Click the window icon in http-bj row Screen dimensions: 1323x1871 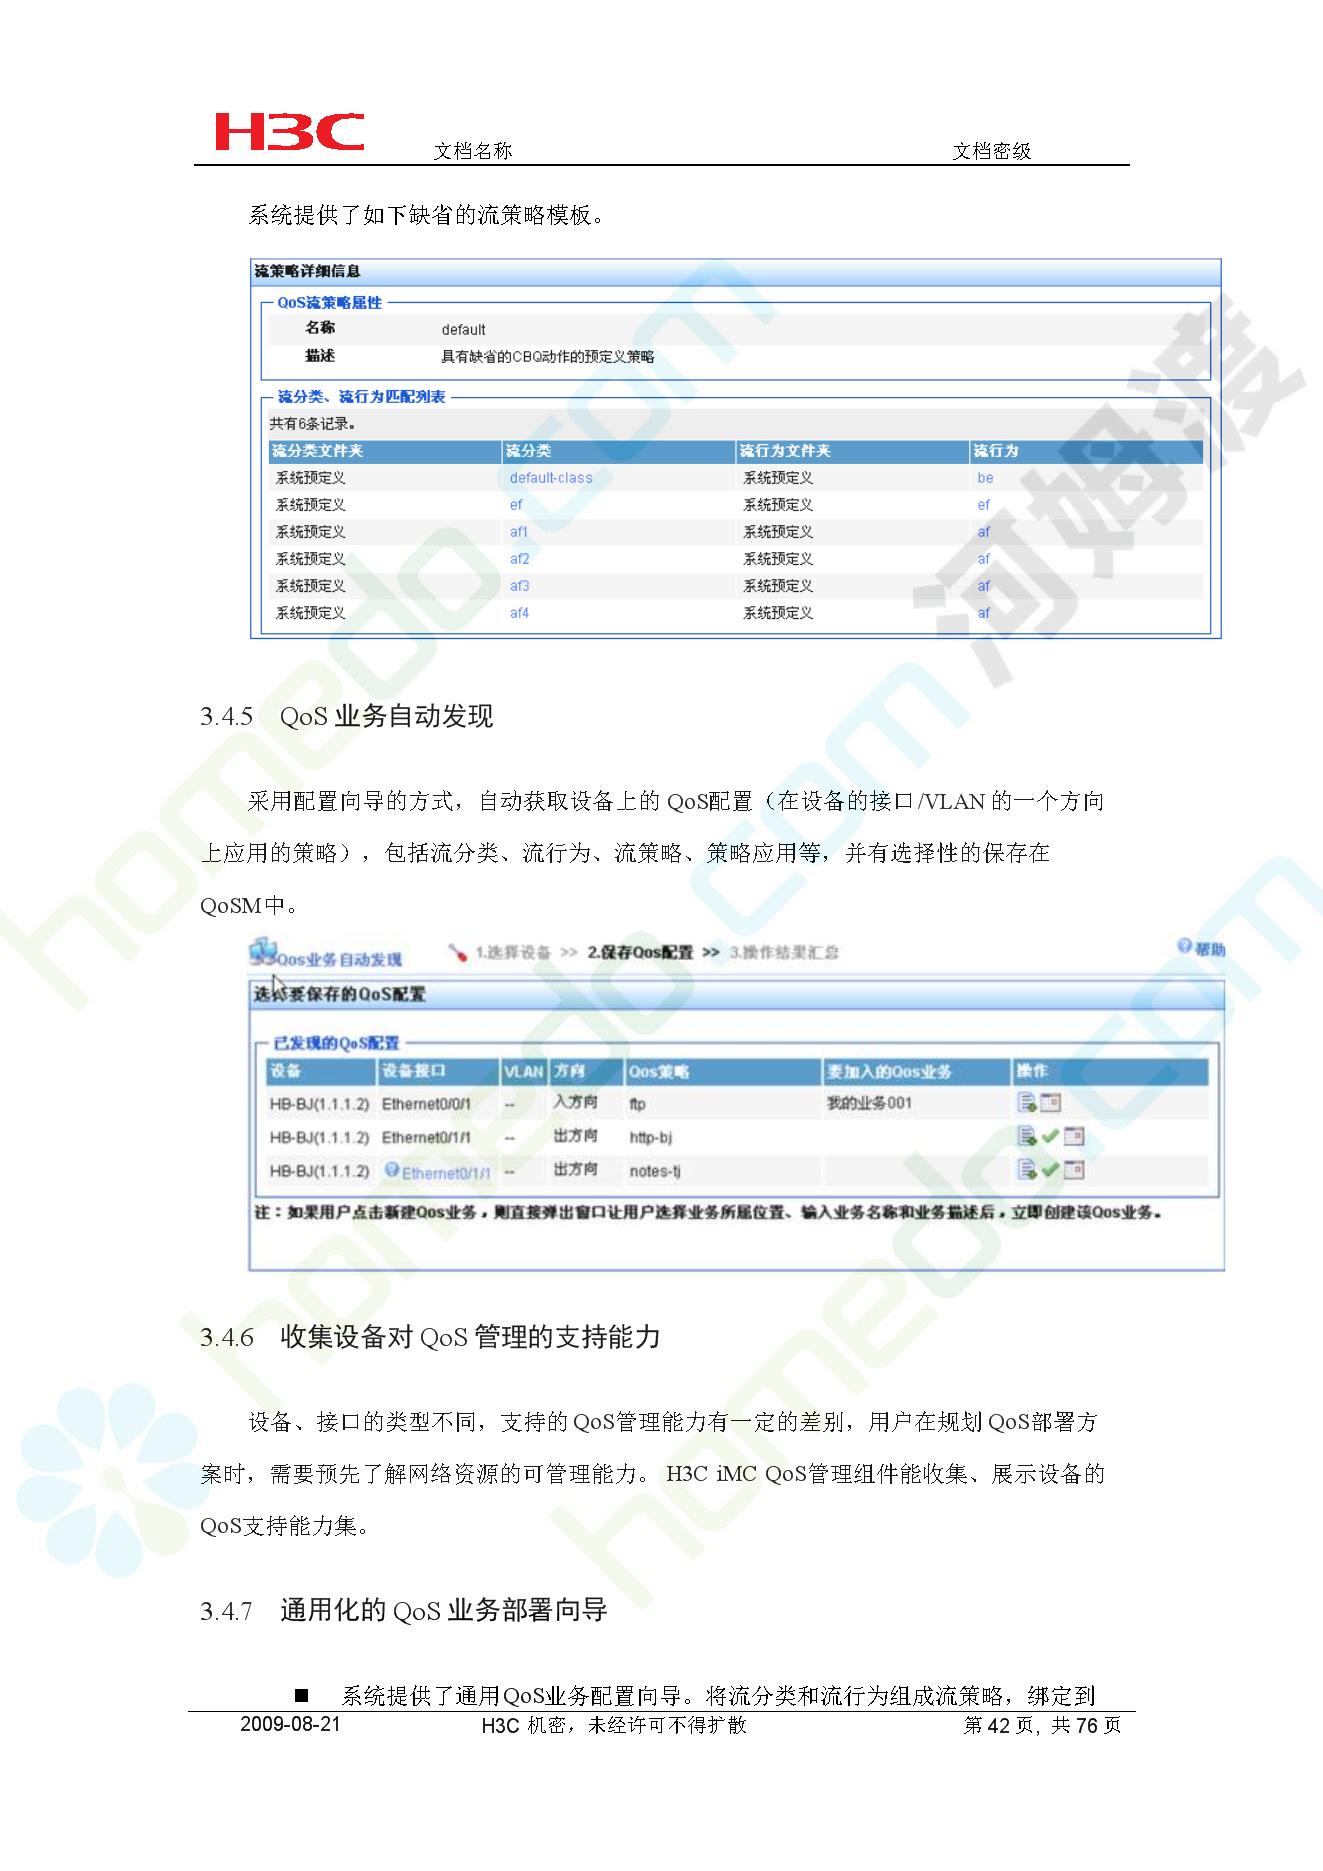1073,1136
